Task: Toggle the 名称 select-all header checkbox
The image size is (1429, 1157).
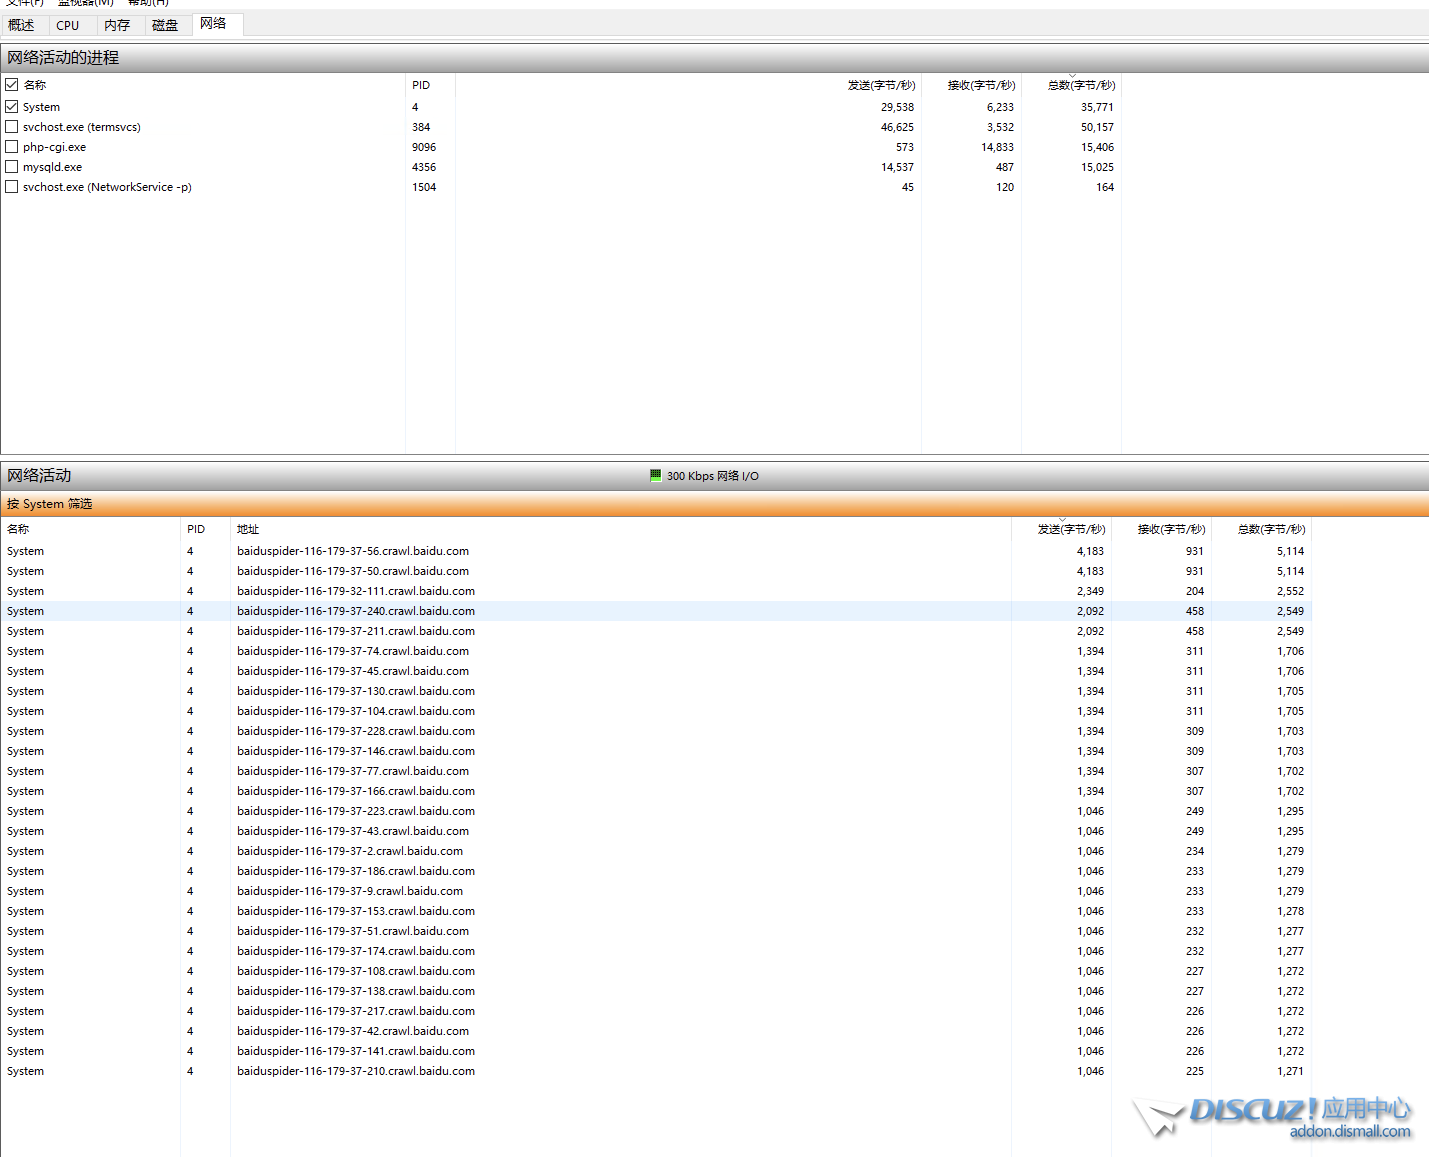Action: click(12, 85)
